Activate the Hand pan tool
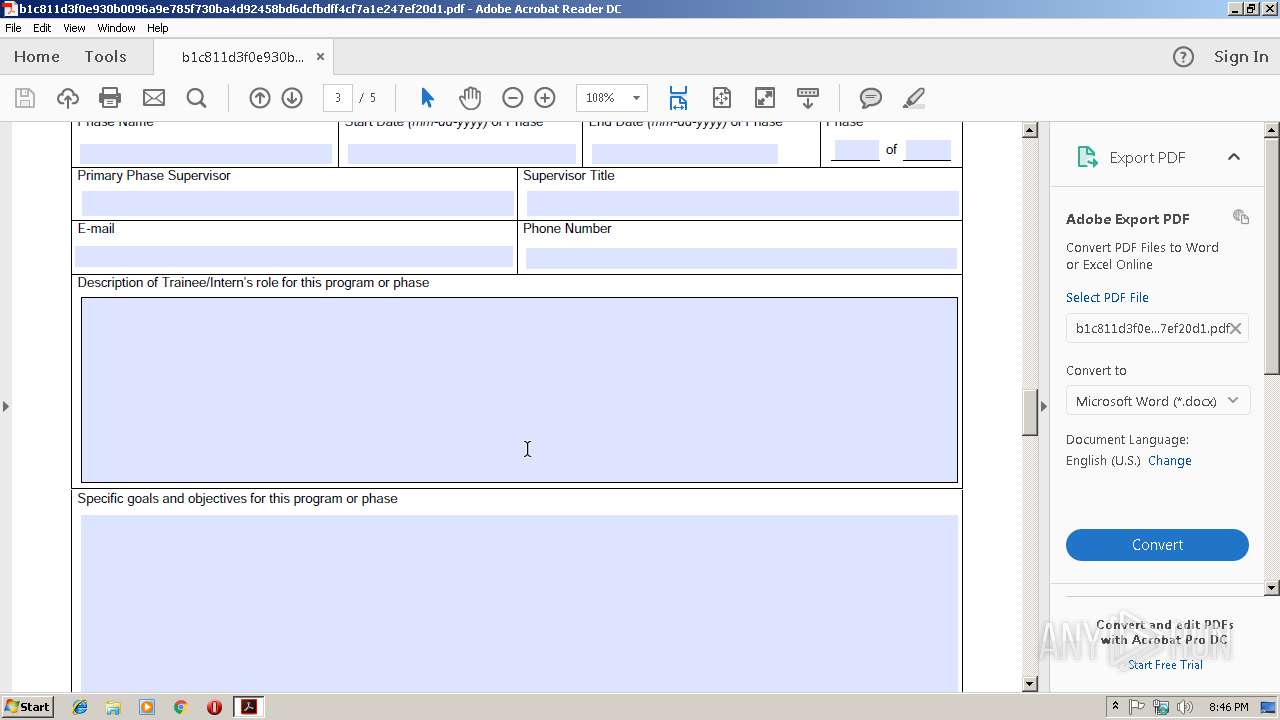 pyautogui.click(x=470, y=98)
